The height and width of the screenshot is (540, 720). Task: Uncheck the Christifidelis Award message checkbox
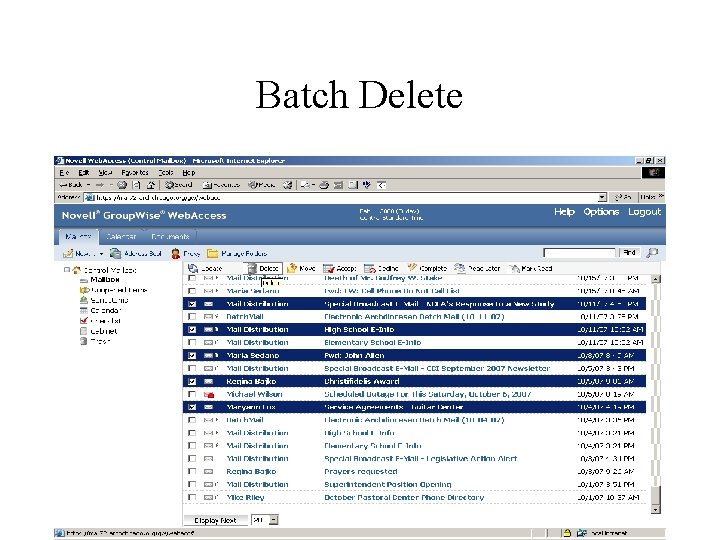[x=192, y=382]
